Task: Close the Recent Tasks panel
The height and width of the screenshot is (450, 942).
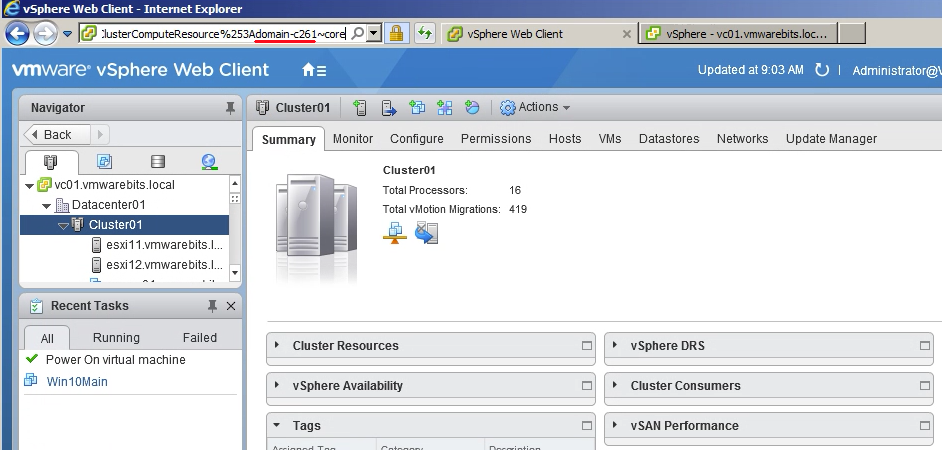Action: point(231,306)
